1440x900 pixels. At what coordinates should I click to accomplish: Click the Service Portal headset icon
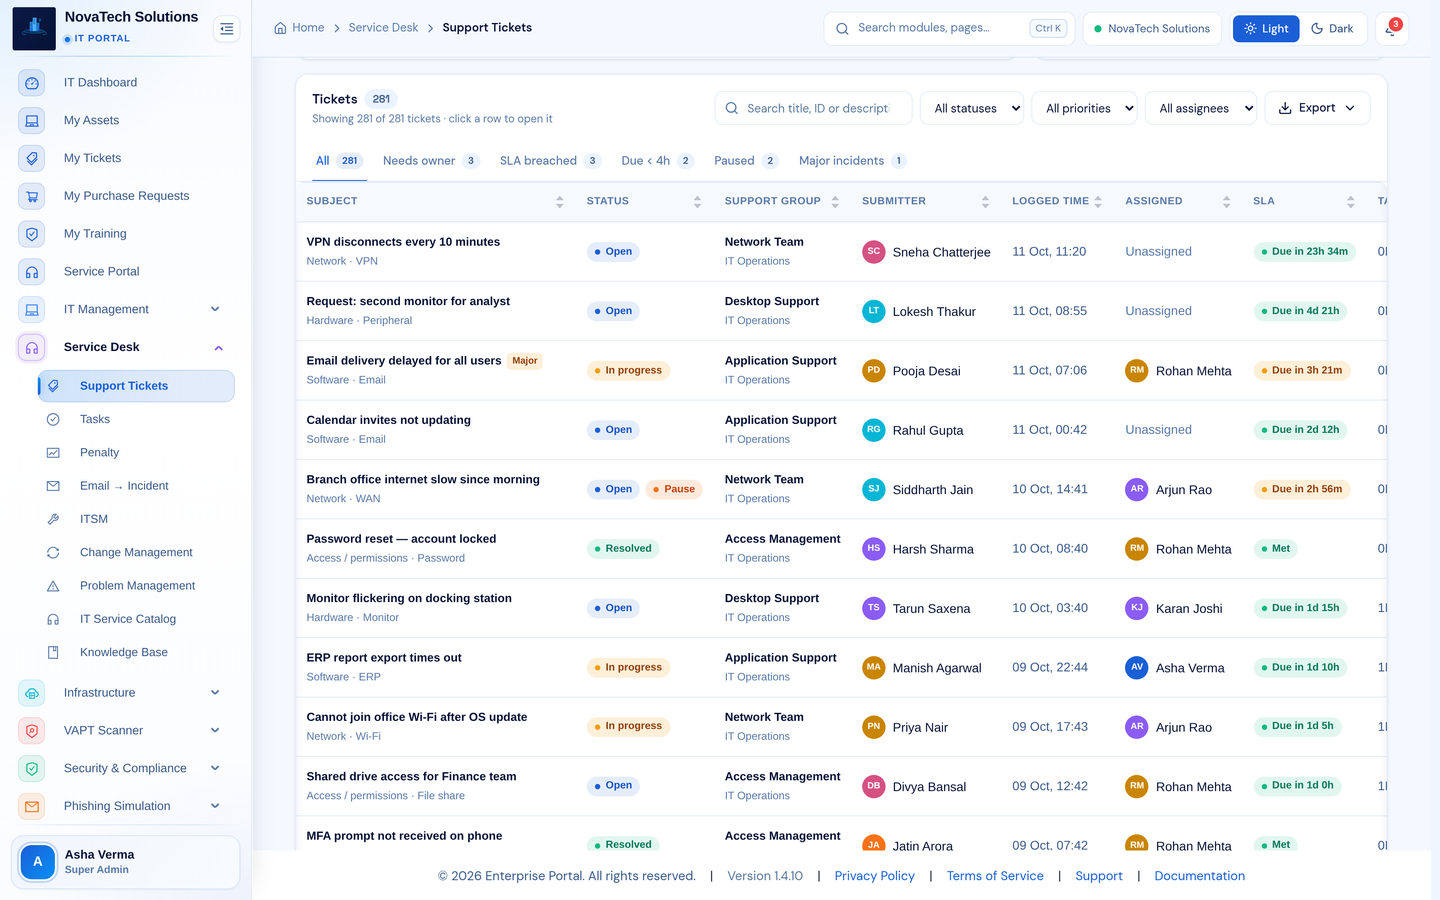32,272
